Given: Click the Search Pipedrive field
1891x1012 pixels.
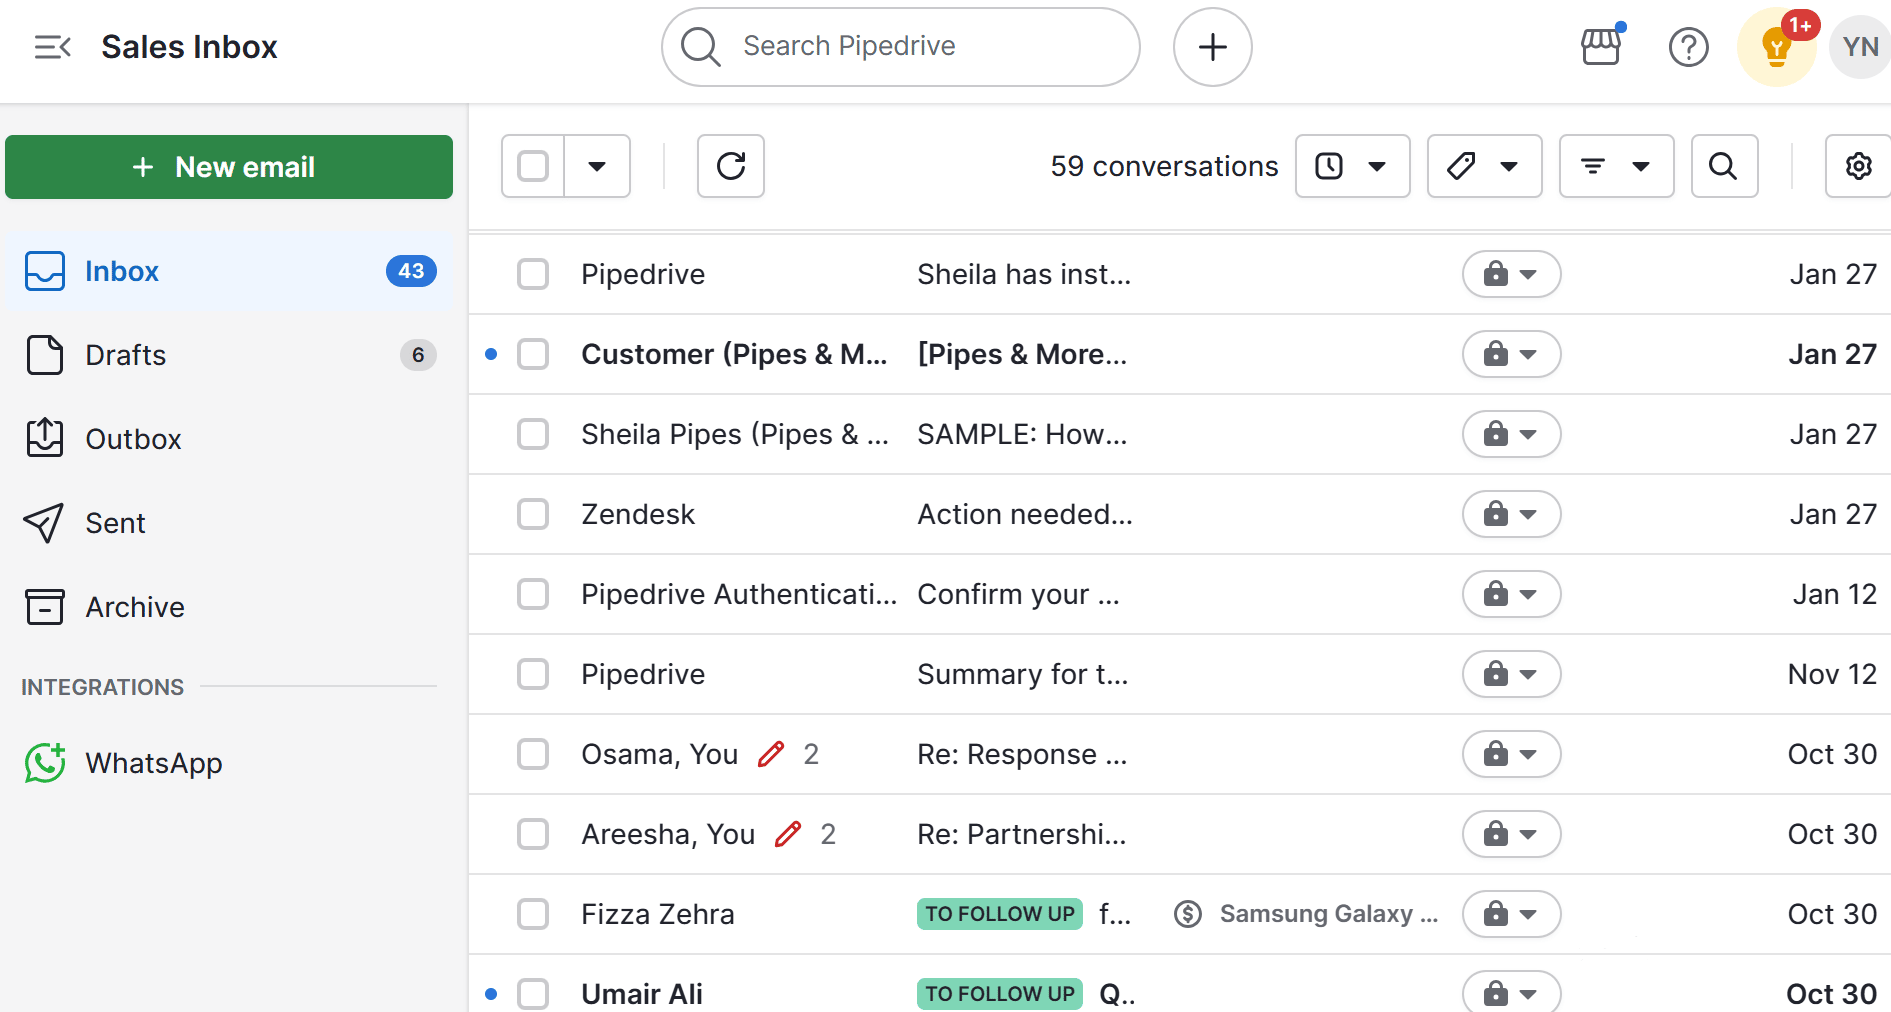Looking at the screenshot, I should pos(901,47).
